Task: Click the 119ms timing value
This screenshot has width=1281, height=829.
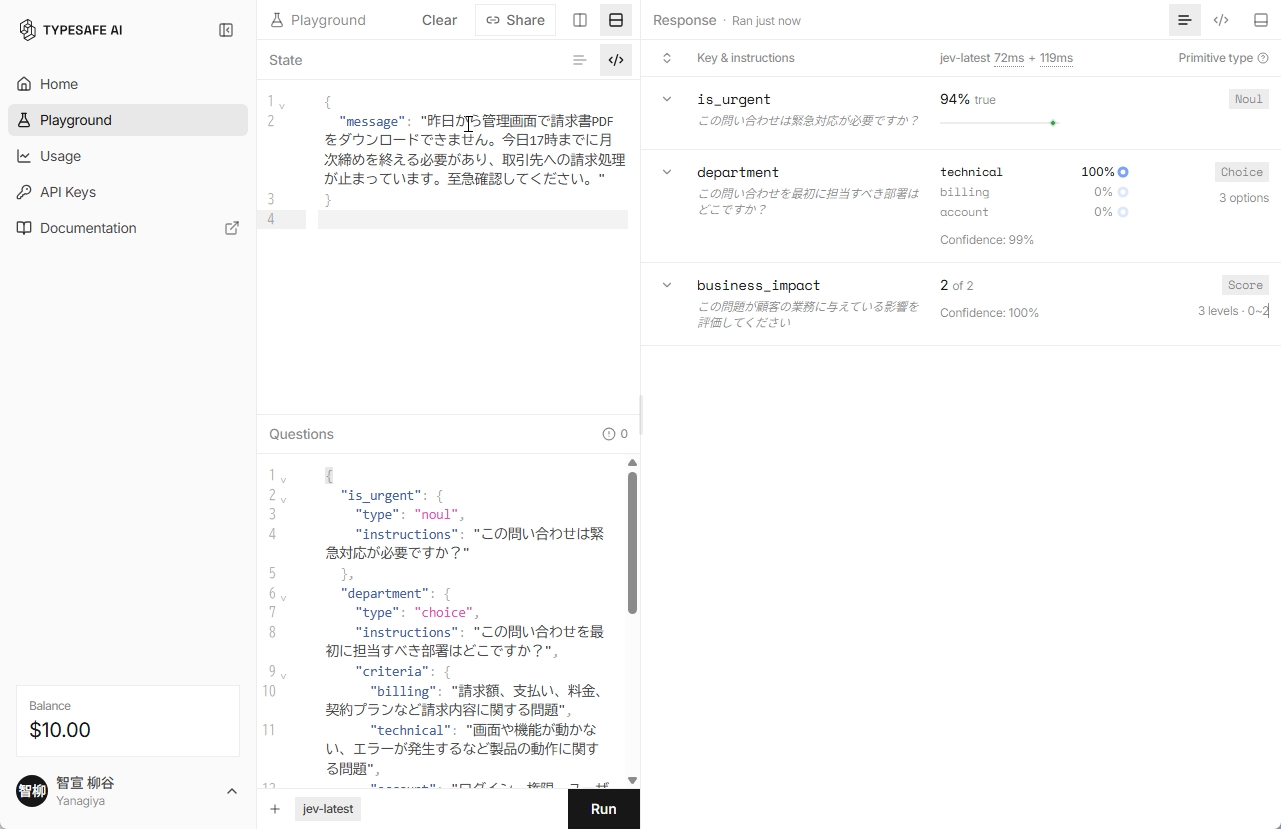Action: [x=1056, y=58]
